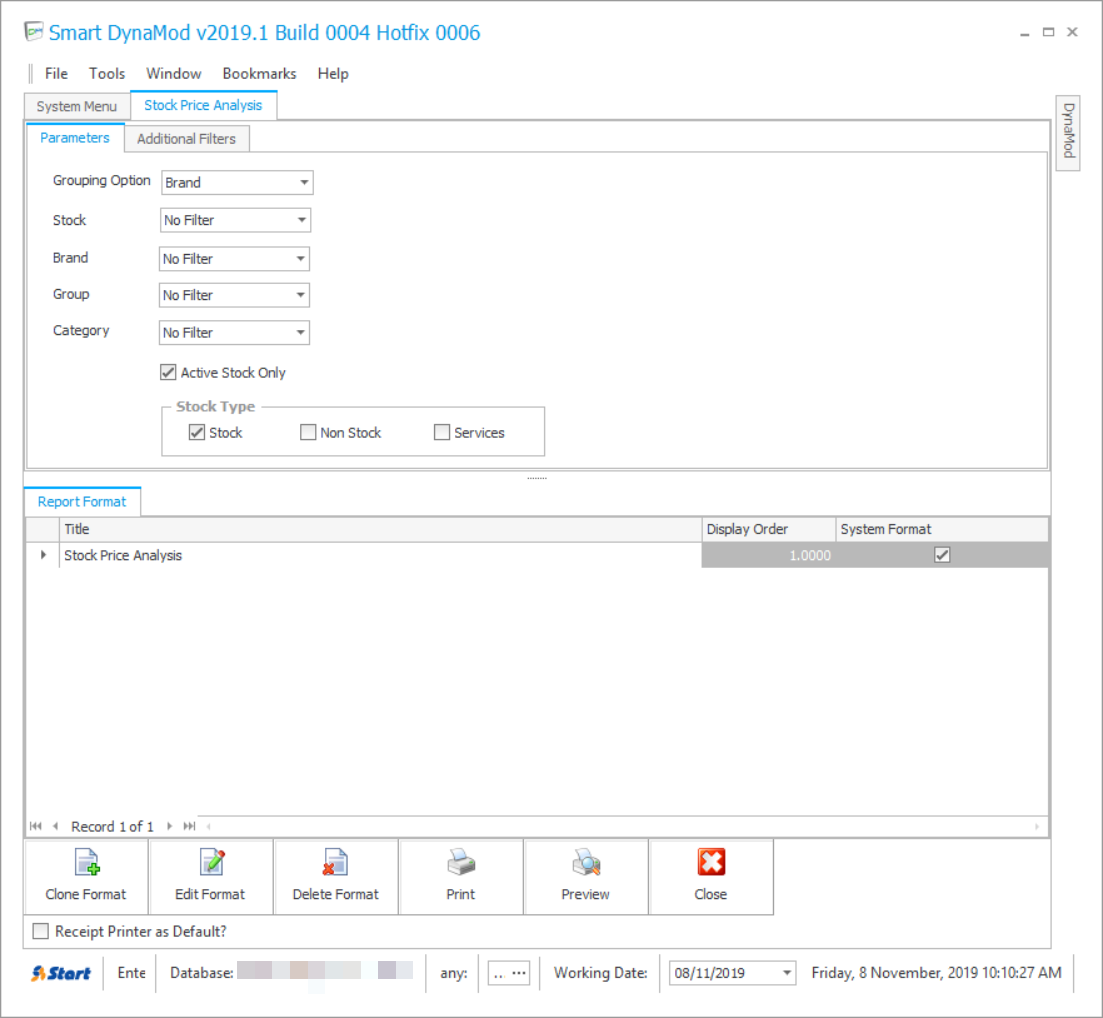Click the Edit Format button

point(210,877)
